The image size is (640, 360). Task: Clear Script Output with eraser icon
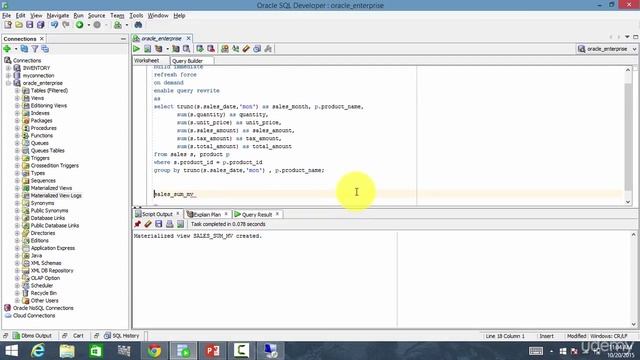click(148, 224)
